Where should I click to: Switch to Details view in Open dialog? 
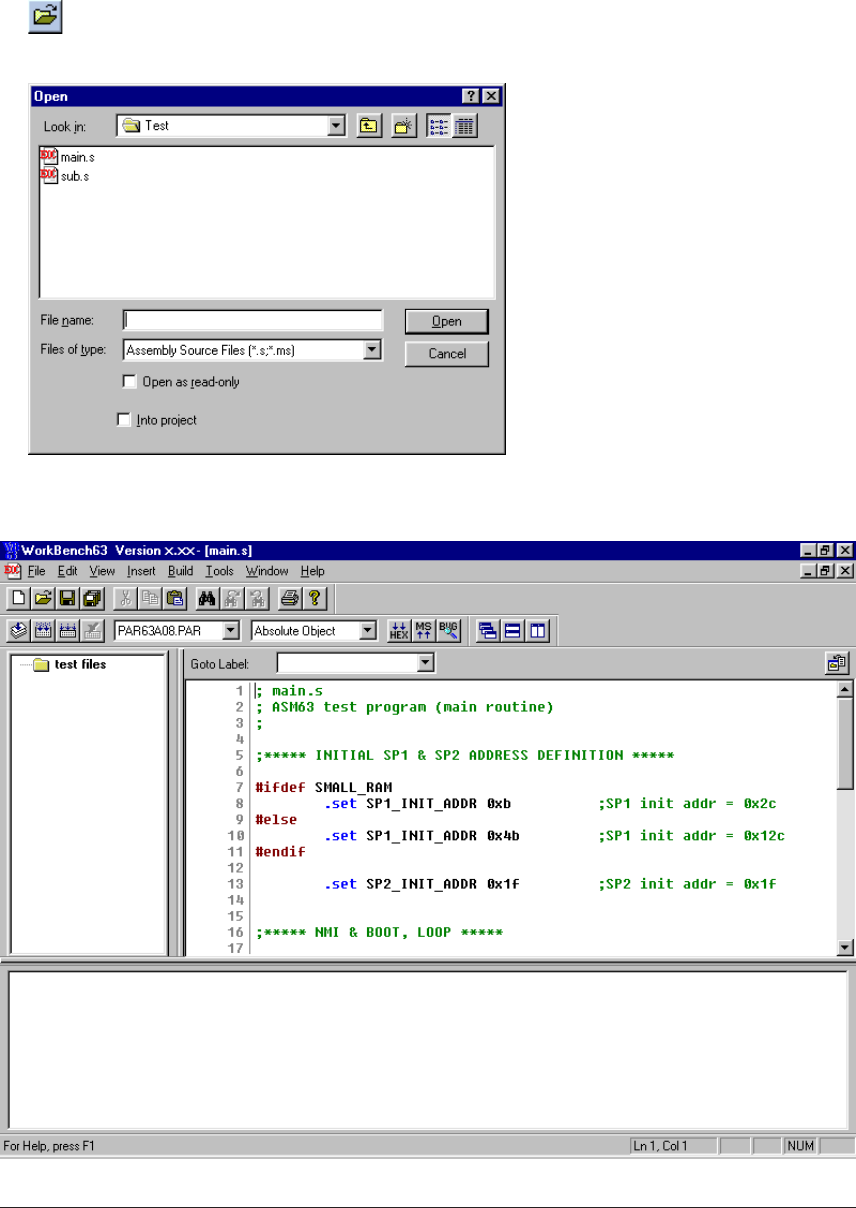point(465,126)
